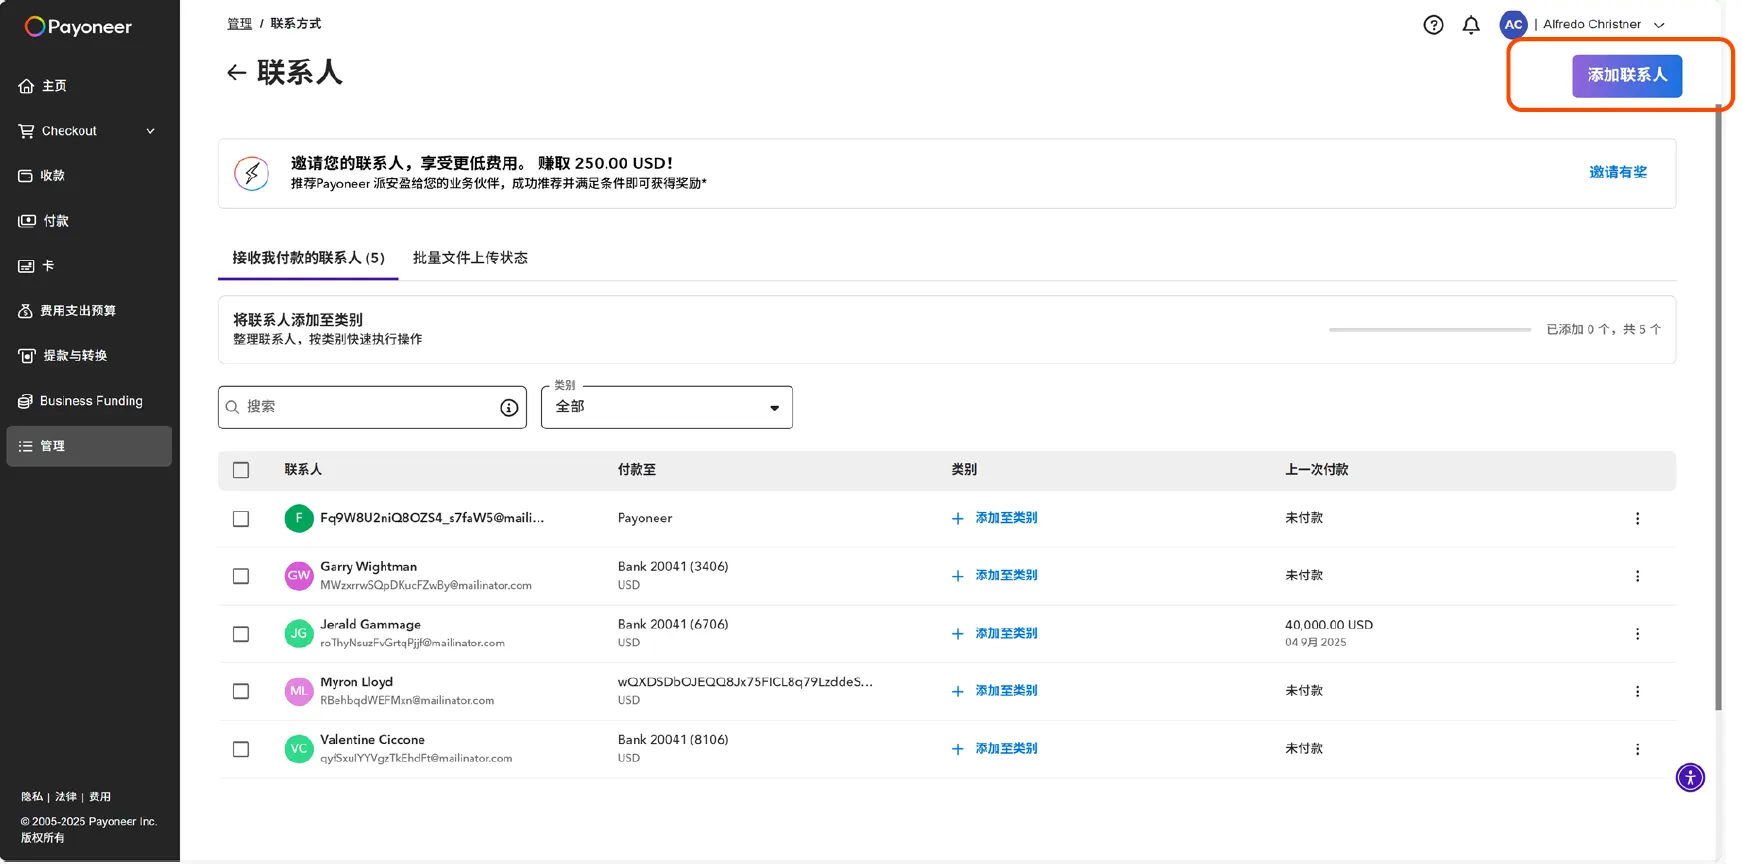The image size is (1742, 864).
Task: Click 添加至类别 for Jerald Gammage
Action: (1006, 634)
